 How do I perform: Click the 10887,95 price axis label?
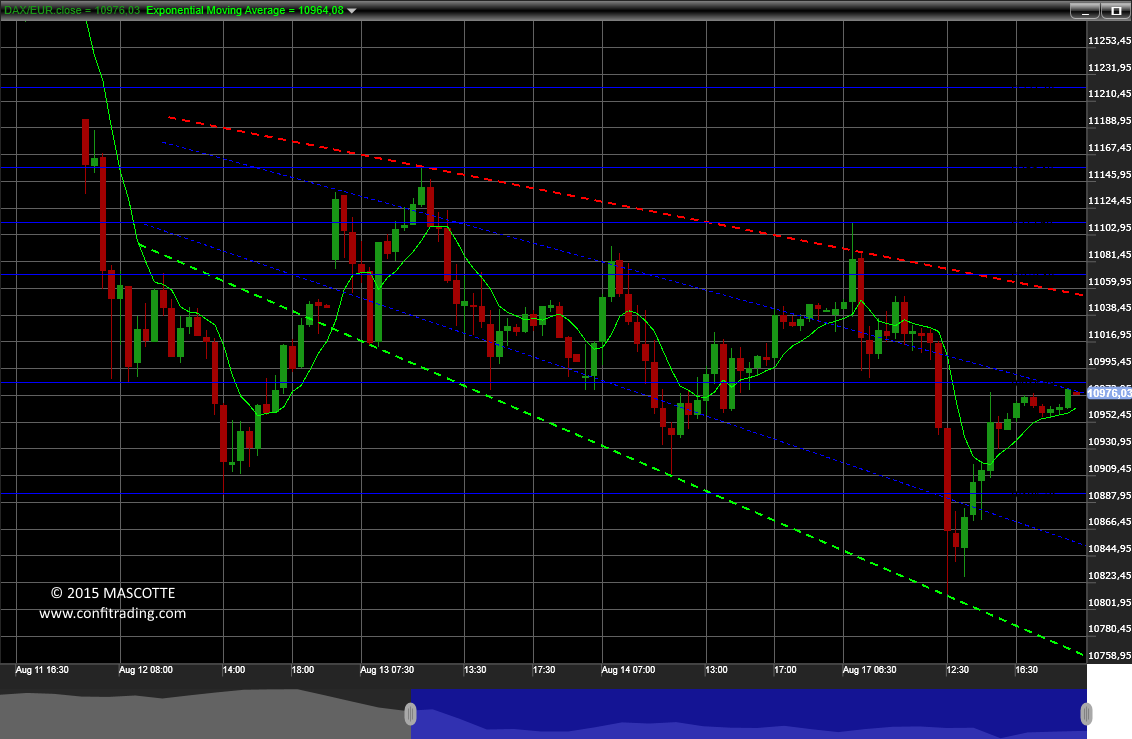[x=1110, y=496]
